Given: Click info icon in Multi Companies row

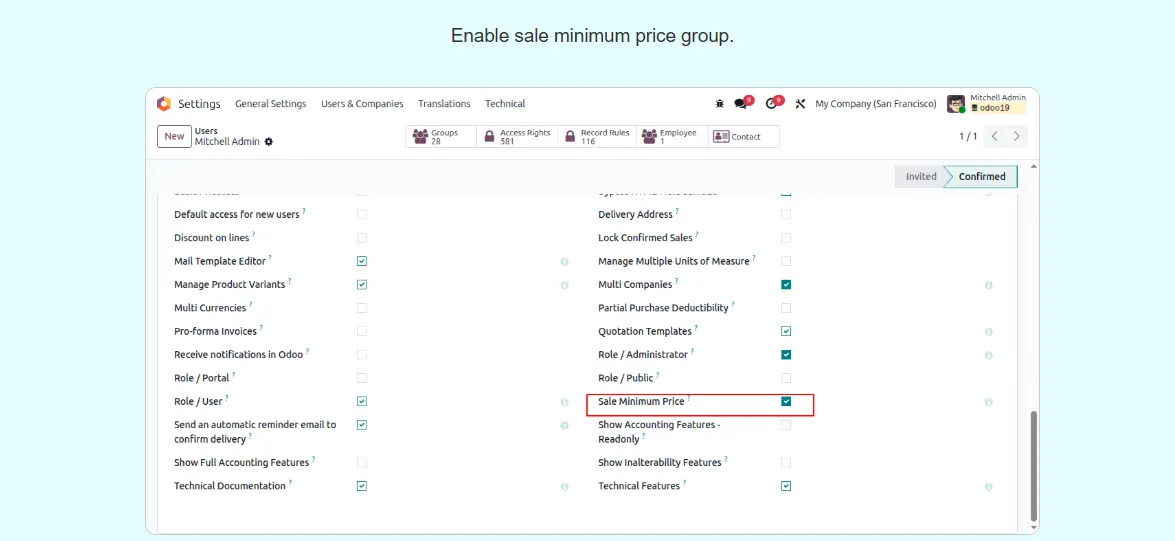Looking at the screenshot, I should [988, 285].
